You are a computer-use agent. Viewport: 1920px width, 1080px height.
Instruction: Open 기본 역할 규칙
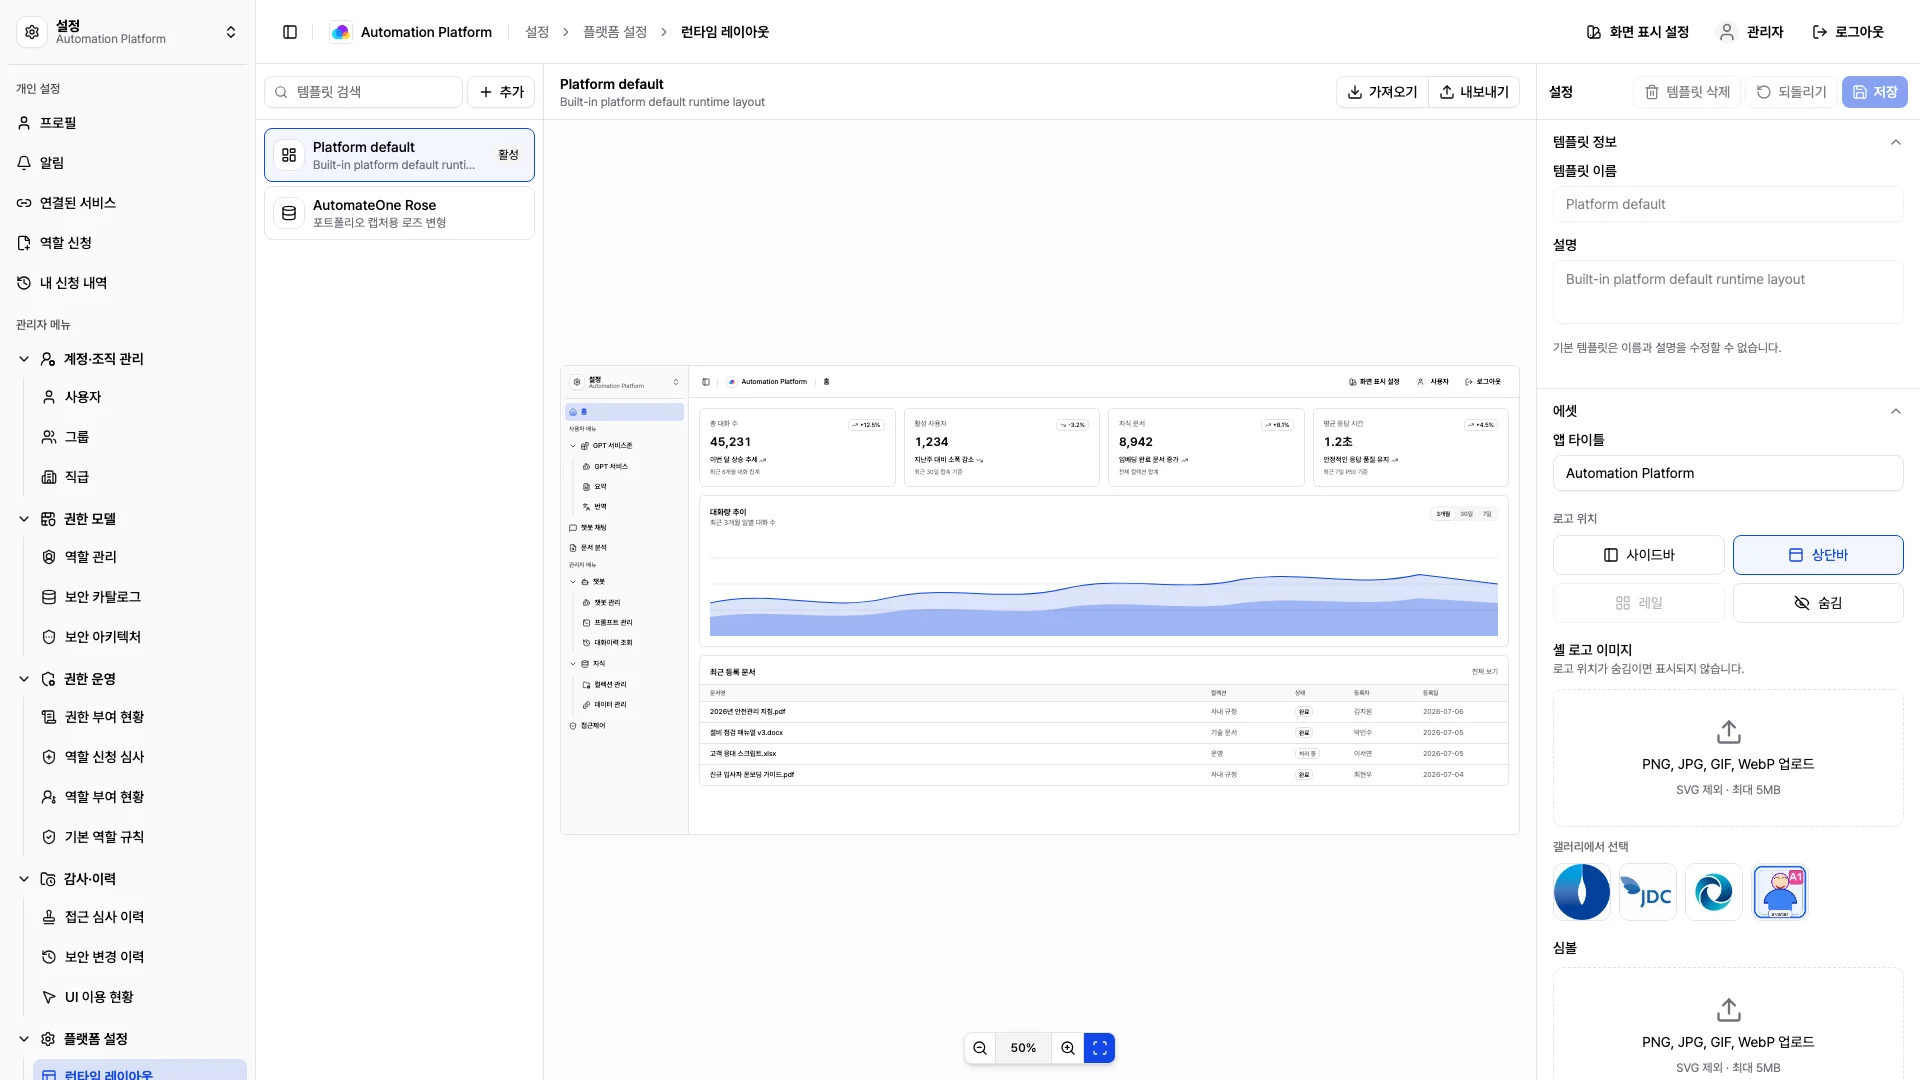(140, 837)
